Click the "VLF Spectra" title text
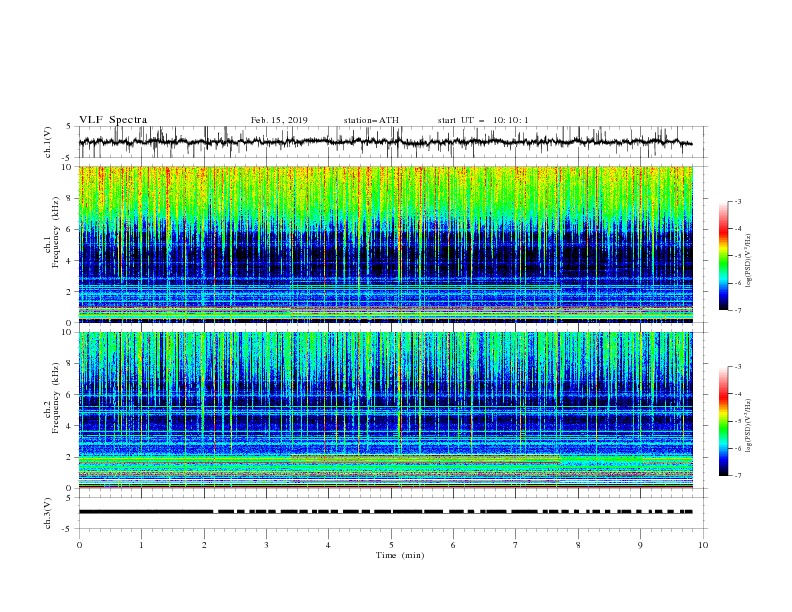The width and height of the screenshot is (792, 612). pyautogui.click(x=113, y=120)
